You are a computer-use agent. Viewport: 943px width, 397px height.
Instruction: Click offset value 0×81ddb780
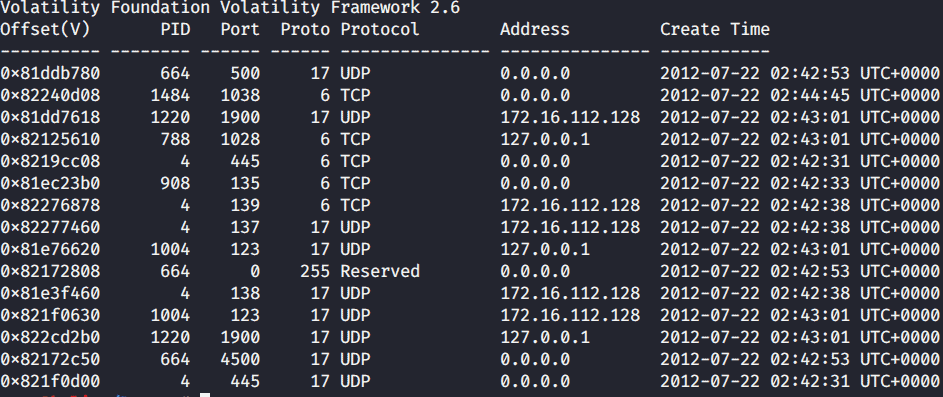50,73
